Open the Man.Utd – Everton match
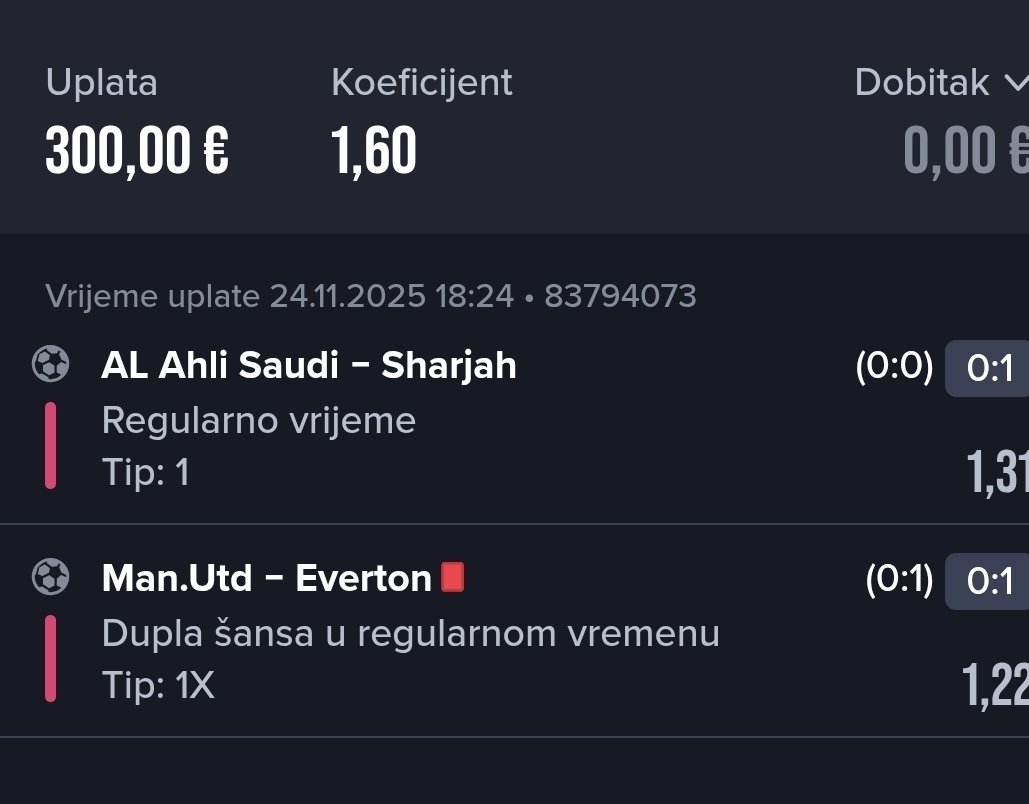 267,578
